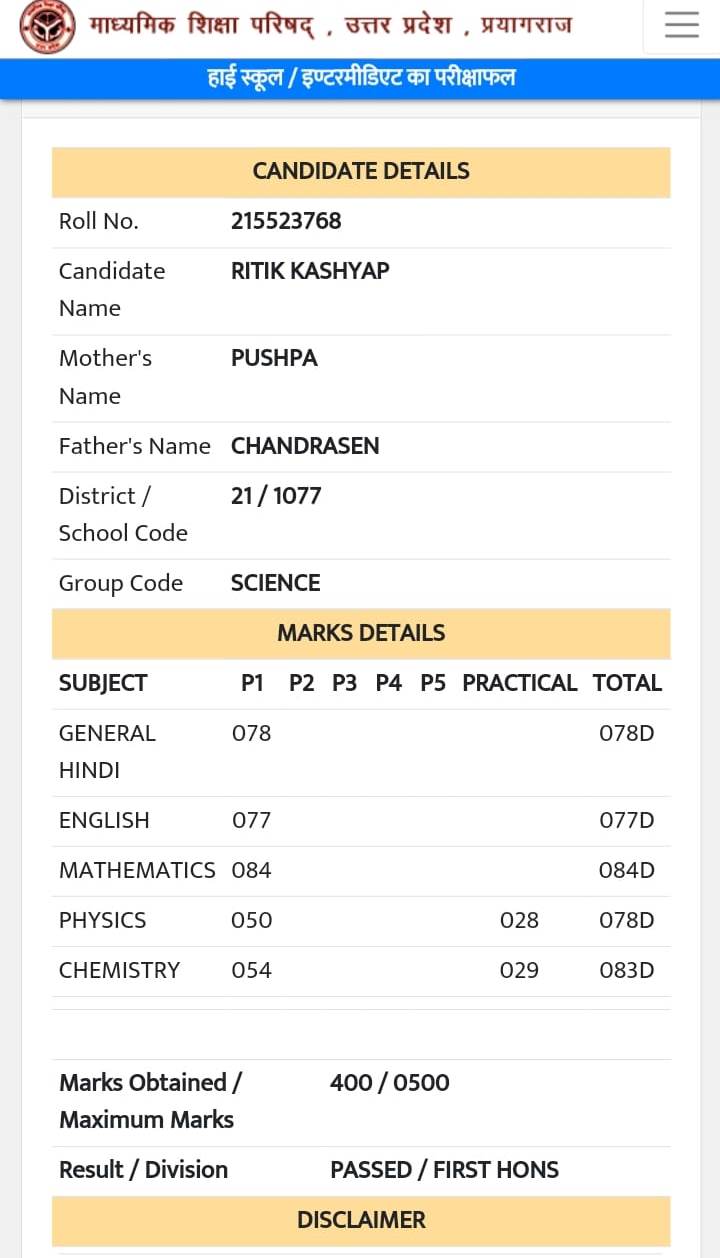Select the MARKS DETAILS section header
Viewport: 720px width, 1258px height.
[361, 634]
